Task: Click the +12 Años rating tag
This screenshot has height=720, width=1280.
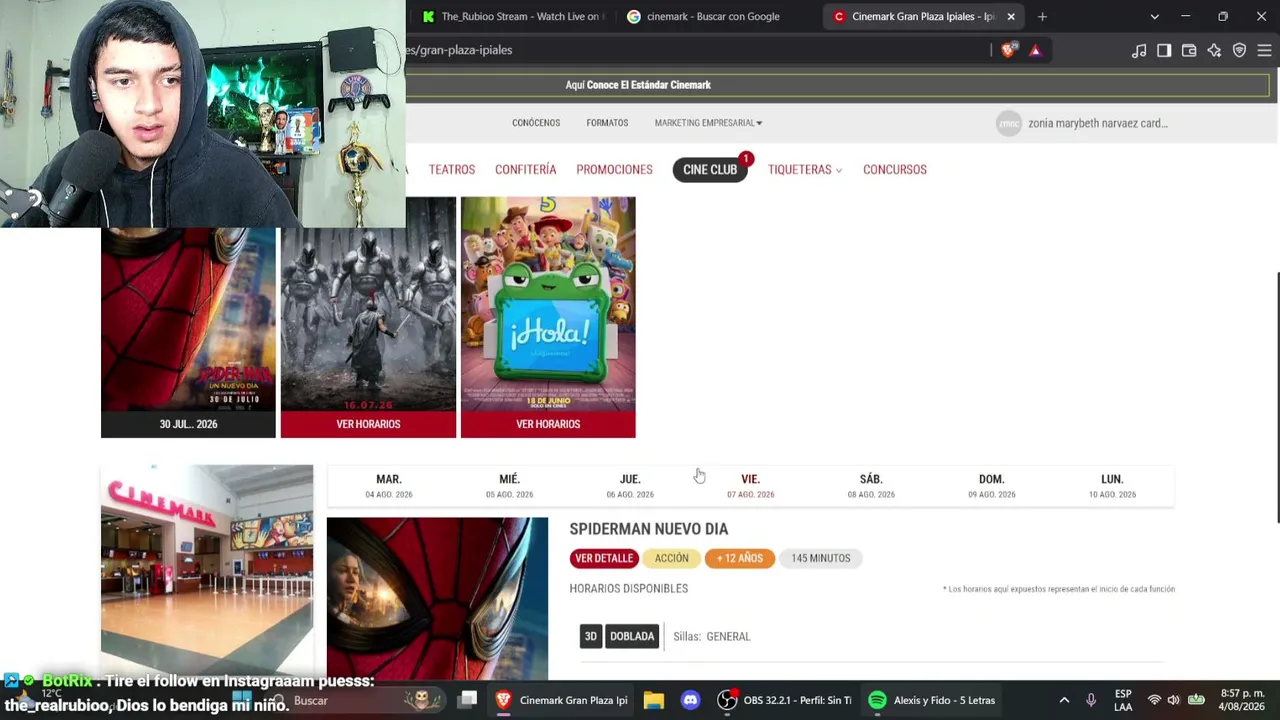Action: click(x=740, y=558)
